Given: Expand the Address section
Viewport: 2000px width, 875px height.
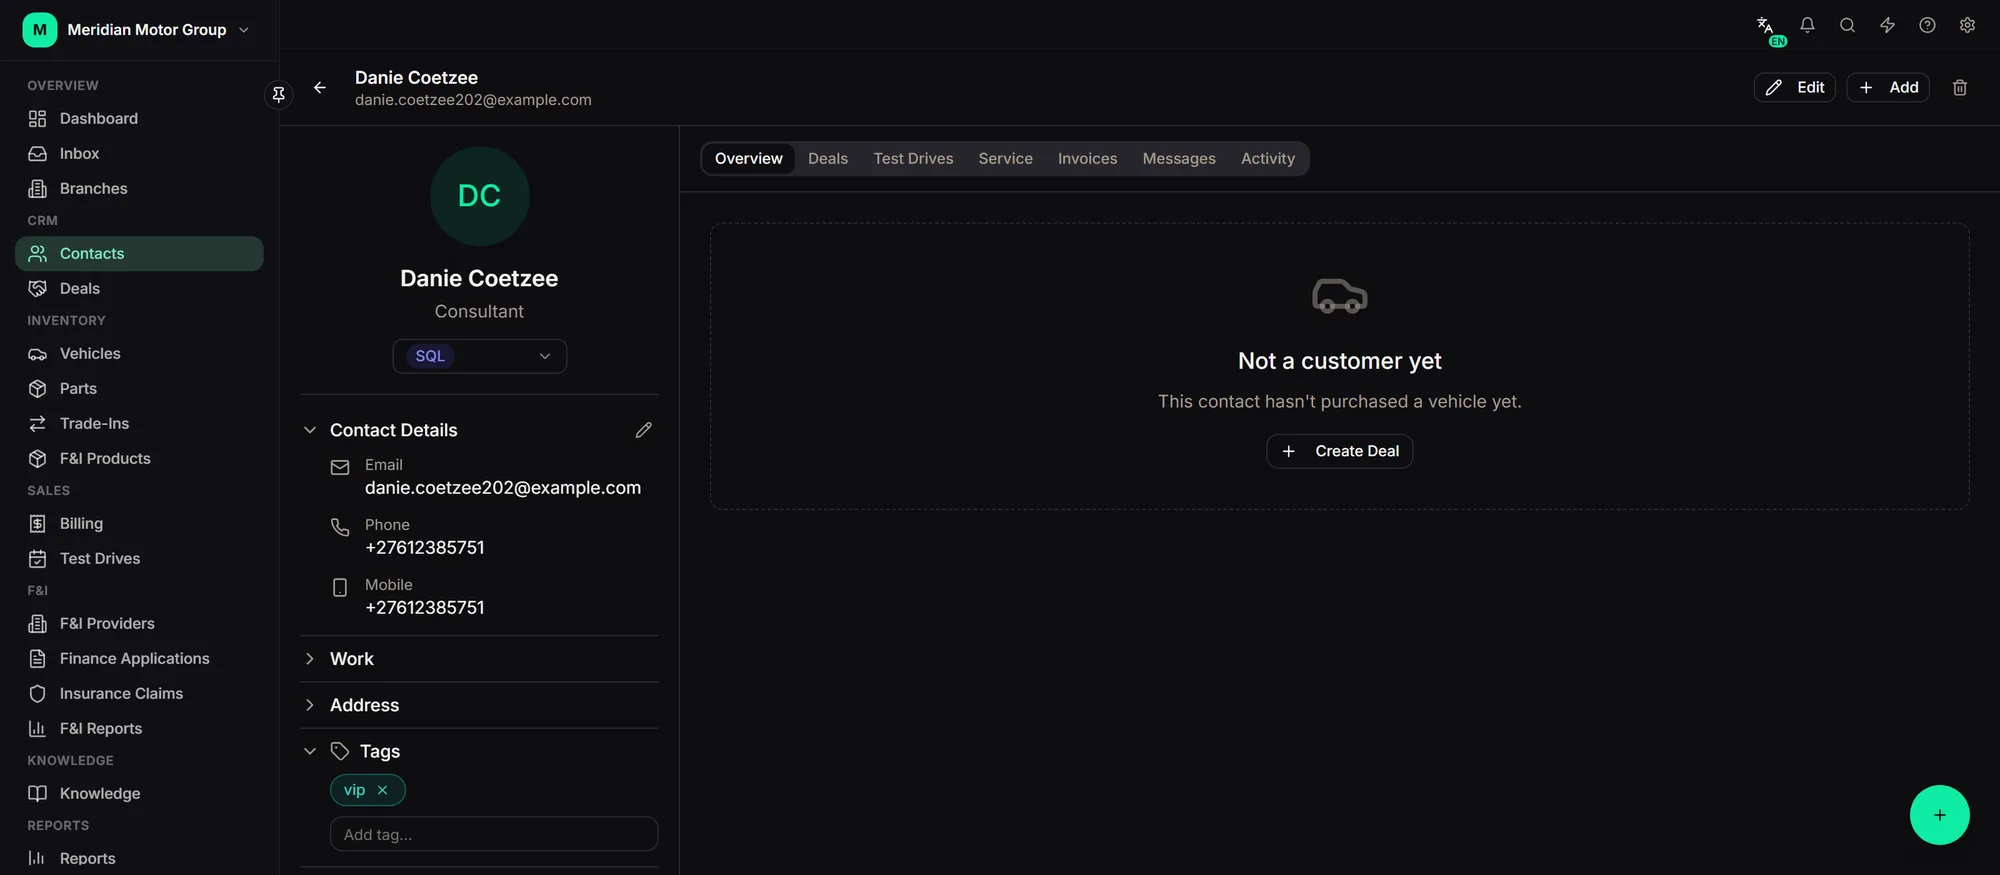Looking at the screenshot, I should point(310,705).
